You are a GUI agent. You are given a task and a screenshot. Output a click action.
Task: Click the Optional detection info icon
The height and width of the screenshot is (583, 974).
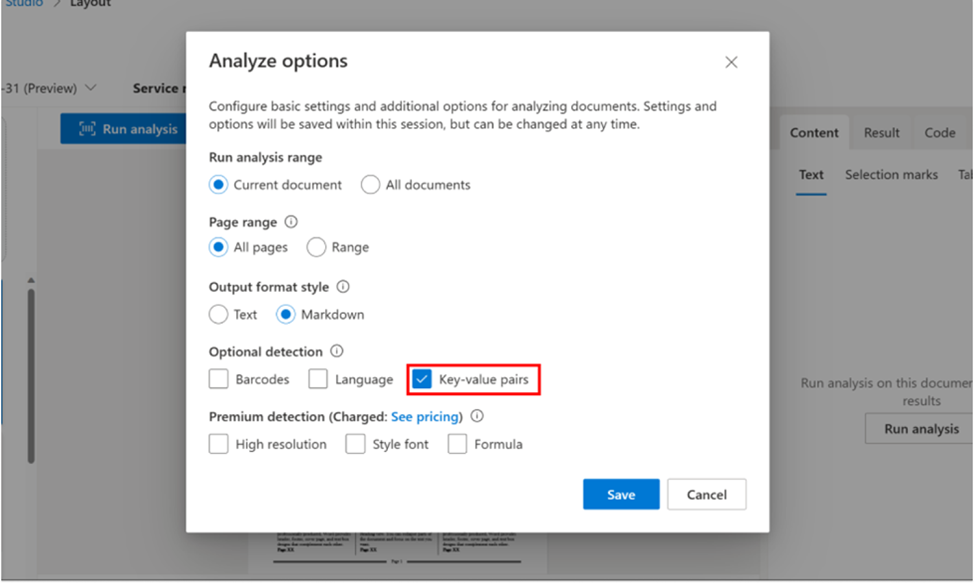click(x=337, y=352)
